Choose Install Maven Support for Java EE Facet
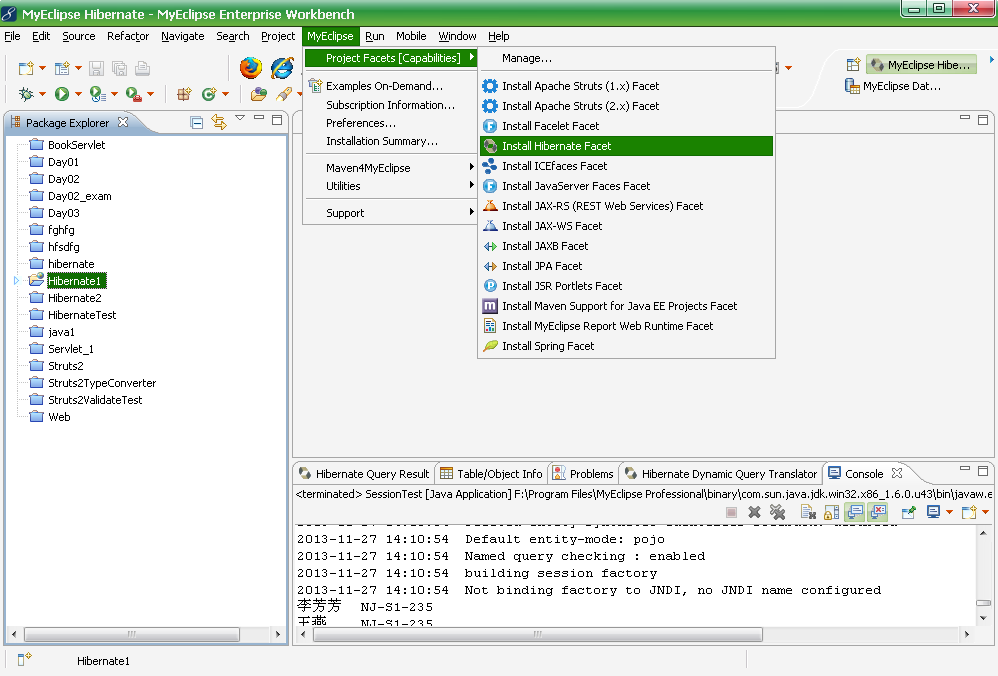Image resolution: width=998 pixels, height=676 pixels. coord(626,306)
